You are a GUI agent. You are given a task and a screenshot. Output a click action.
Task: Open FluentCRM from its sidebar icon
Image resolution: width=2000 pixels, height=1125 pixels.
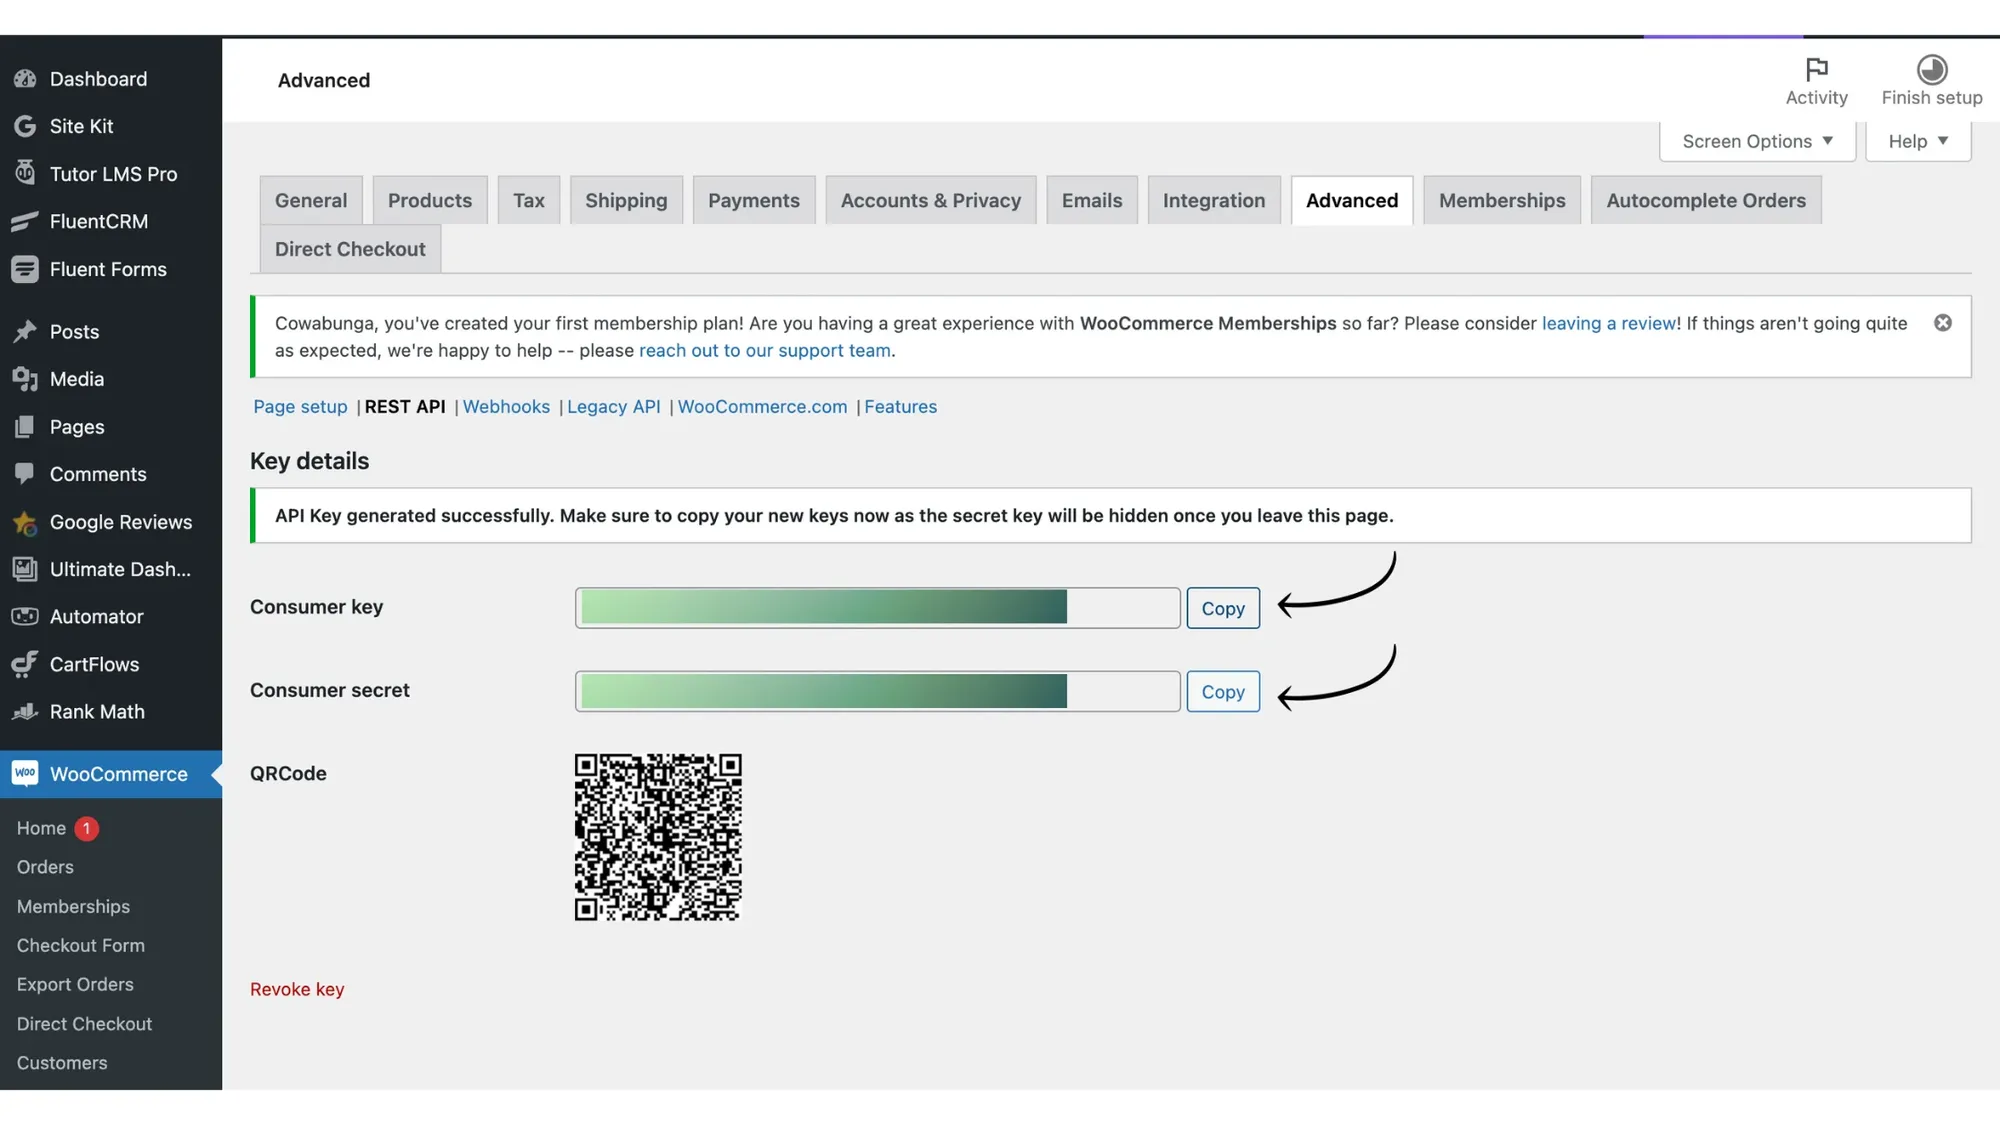coord(25,221)
